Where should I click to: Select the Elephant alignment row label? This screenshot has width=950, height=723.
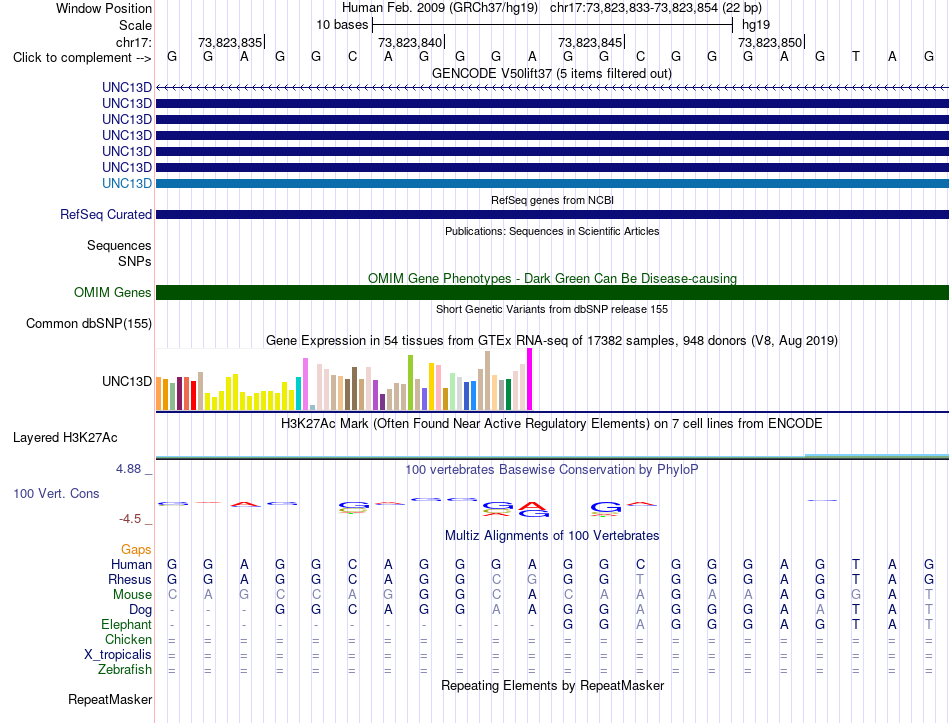(x=126, y=625)
